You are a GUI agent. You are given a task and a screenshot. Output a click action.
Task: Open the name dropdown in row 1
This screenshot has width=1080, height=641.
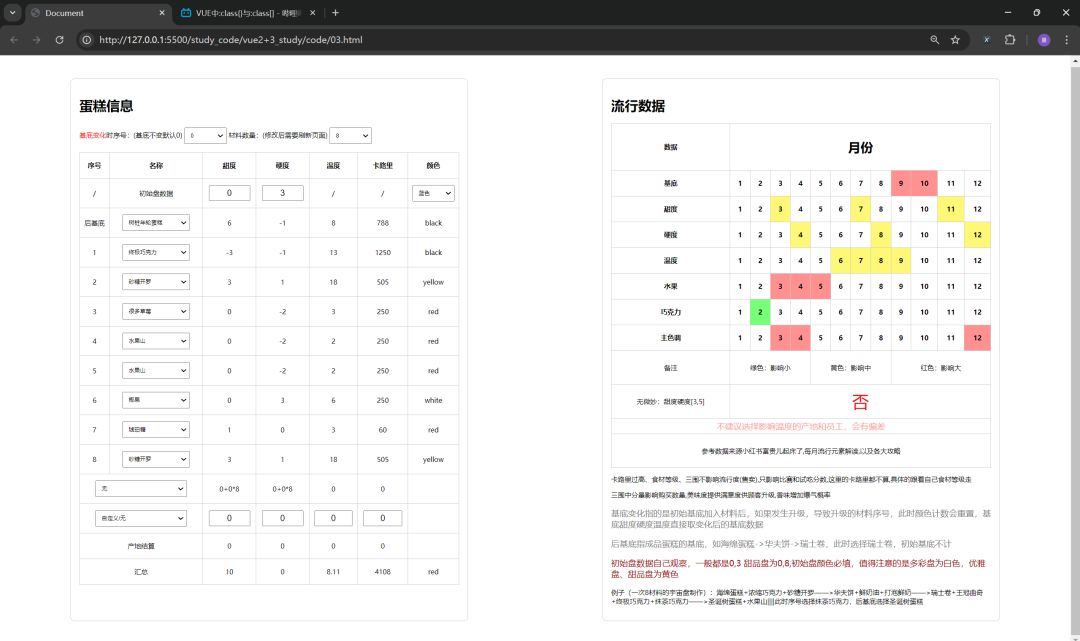(x=156, y=252)
